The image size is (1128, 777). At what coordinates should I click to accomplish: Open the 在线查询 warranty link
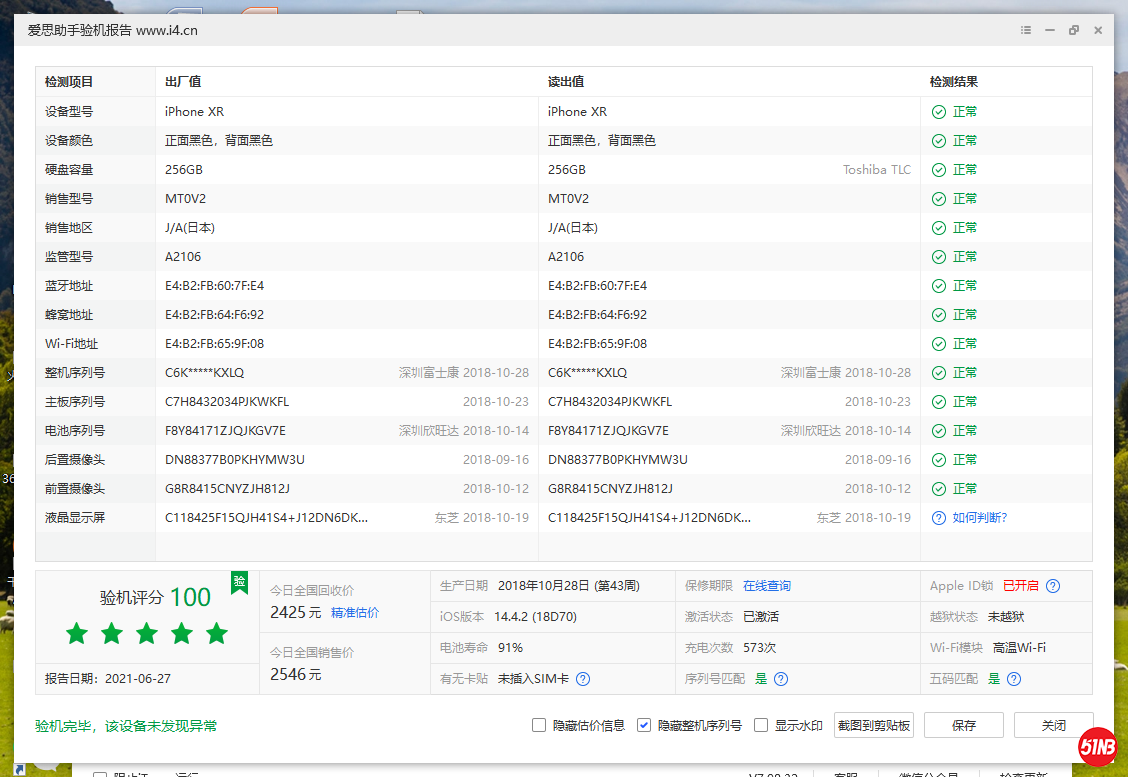(766, 586)
